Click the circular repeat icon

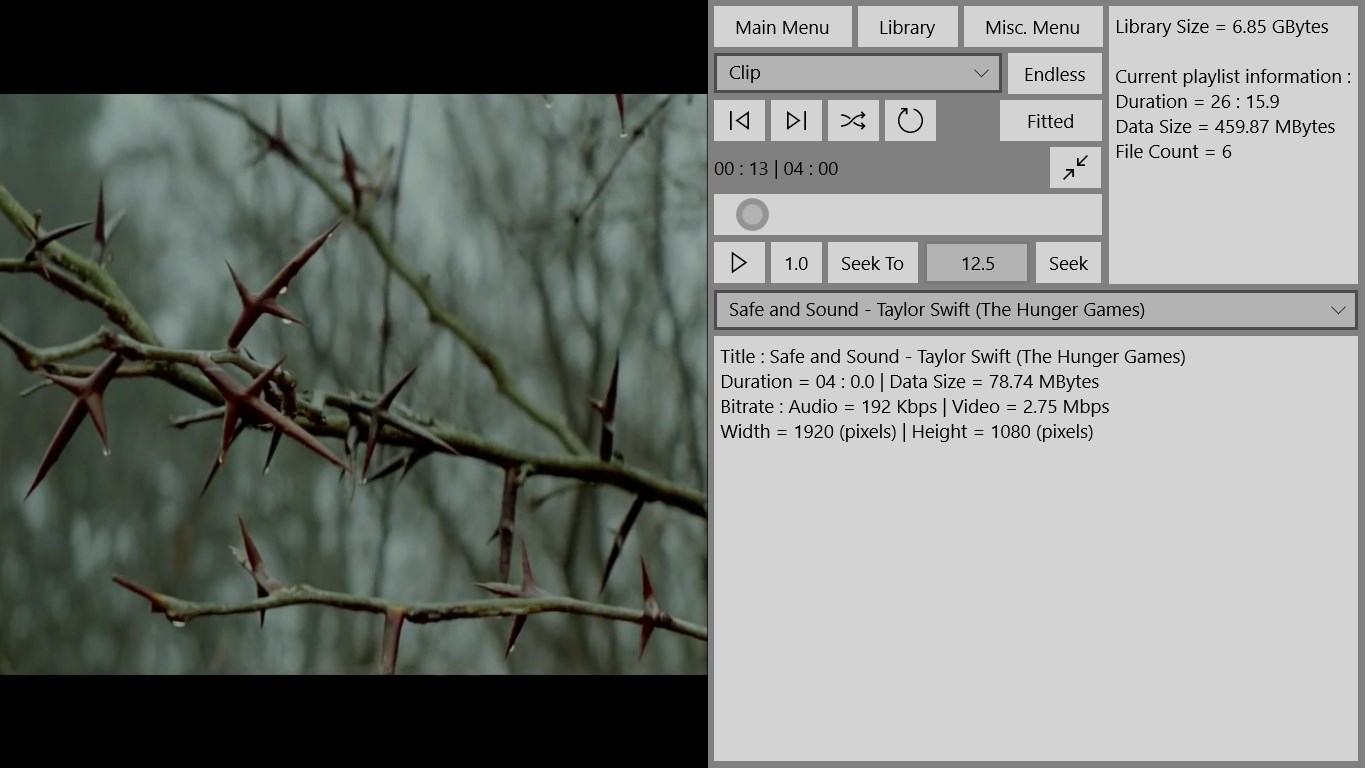910,121
